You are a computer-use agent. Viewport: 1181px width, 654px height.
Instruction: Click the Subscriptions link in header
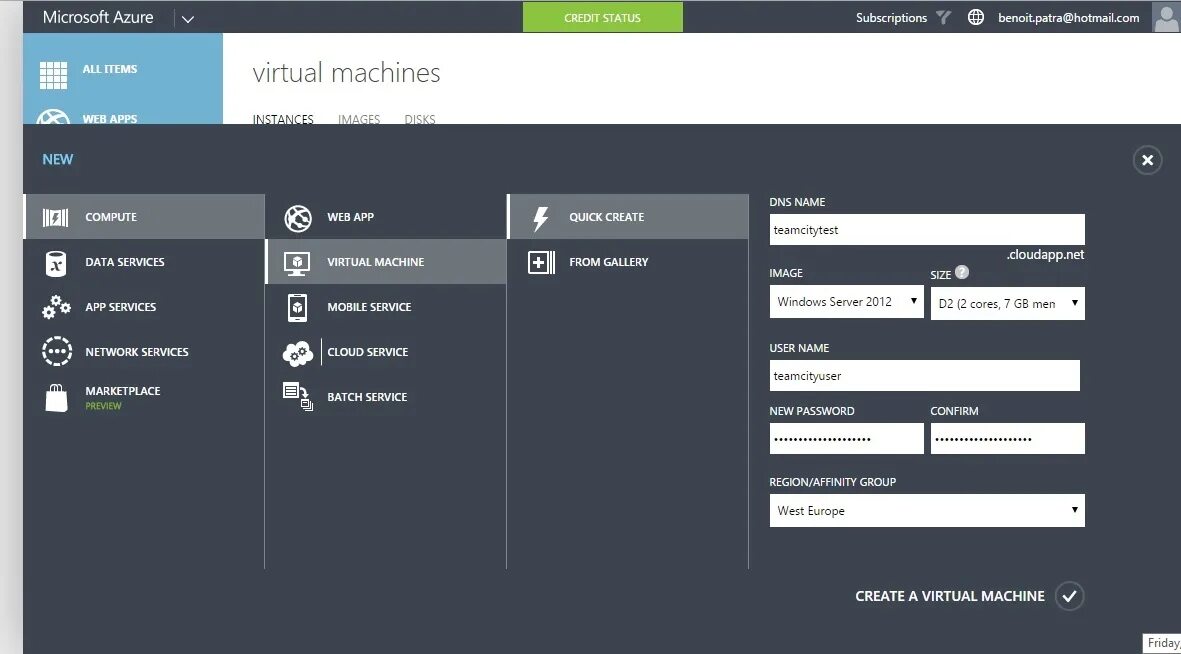[x=891, y=18]
